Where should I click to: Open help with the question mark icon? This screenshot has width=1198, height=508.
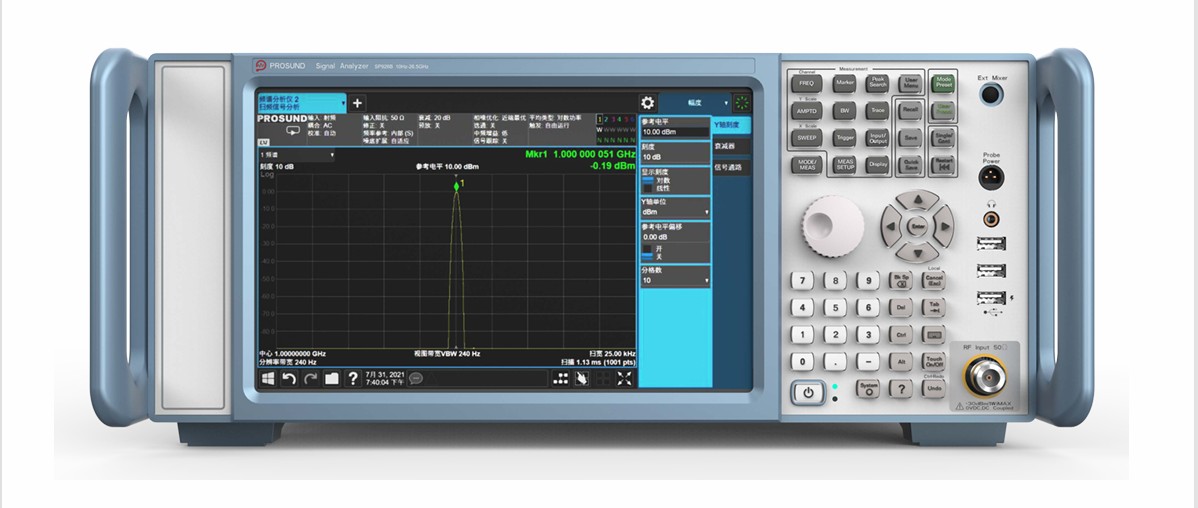click(x=352, y=378)
